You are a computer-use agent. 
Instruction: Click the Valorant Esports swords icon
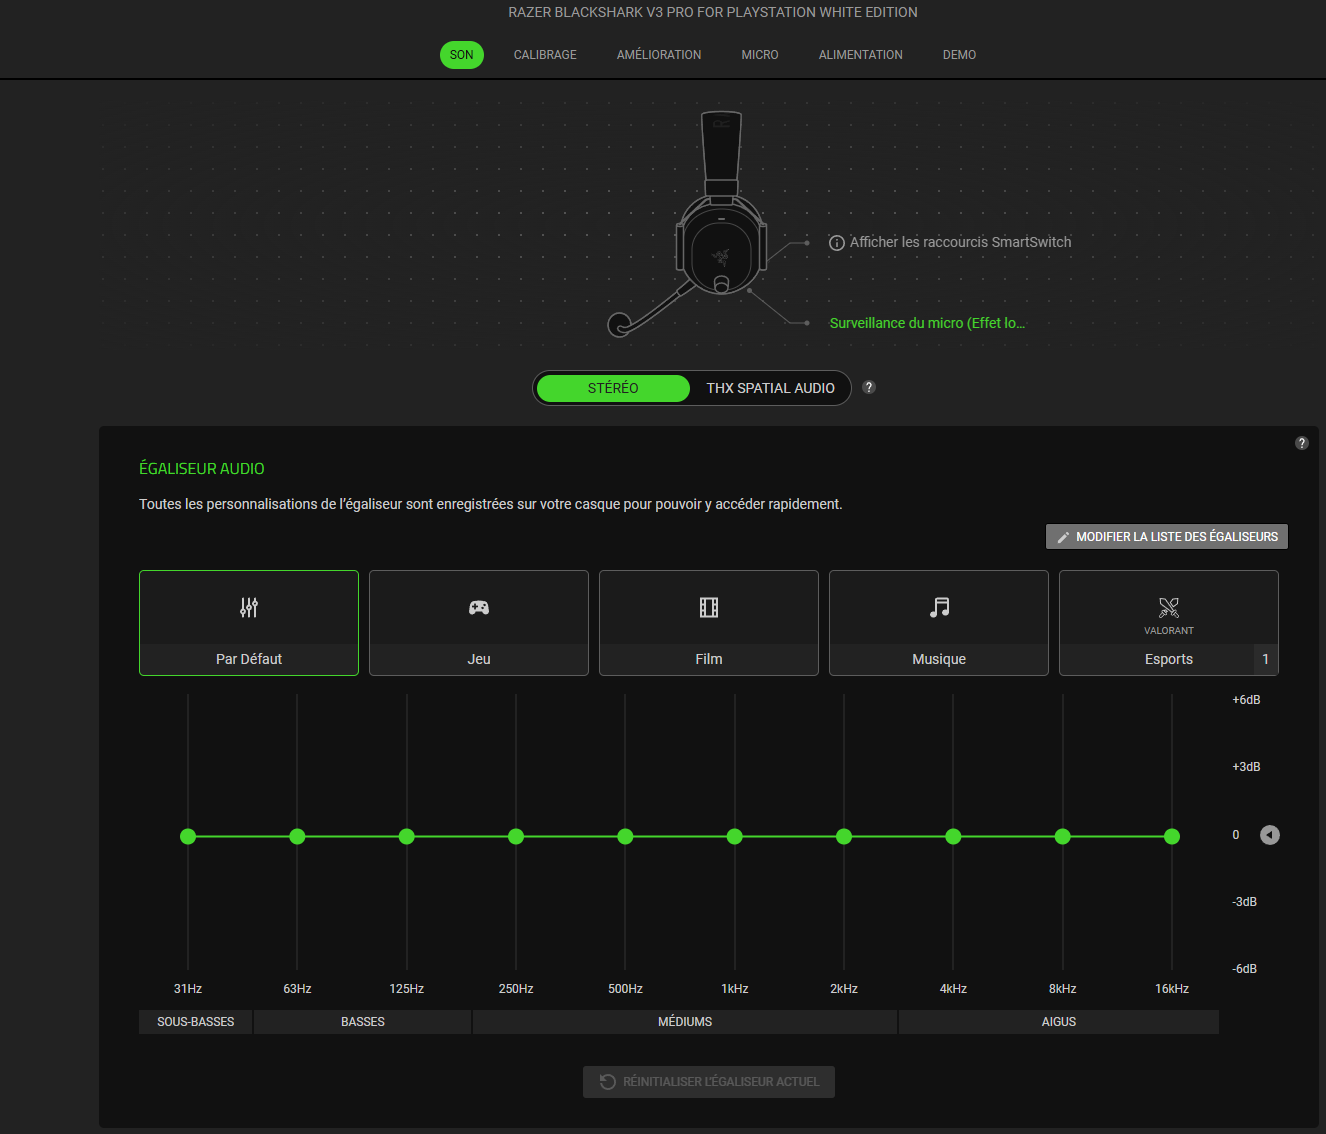coord(1169,607)
